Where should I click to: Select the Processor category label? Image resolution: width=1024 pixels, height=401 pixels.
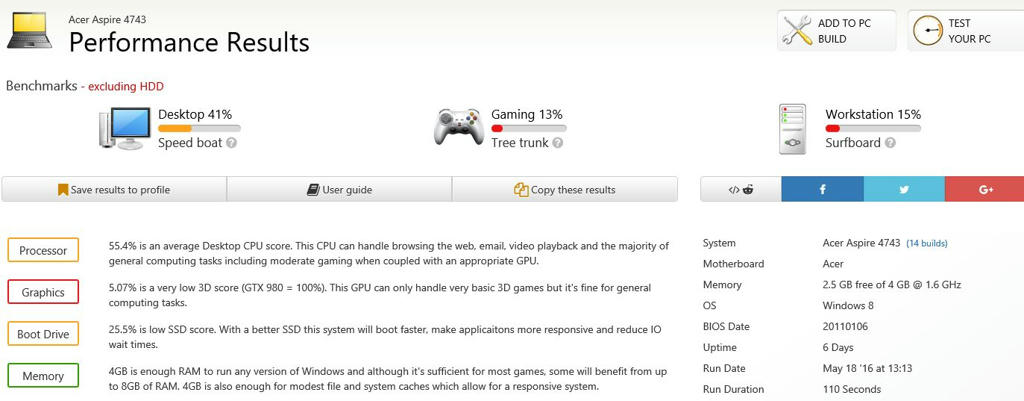coord(43,250)
